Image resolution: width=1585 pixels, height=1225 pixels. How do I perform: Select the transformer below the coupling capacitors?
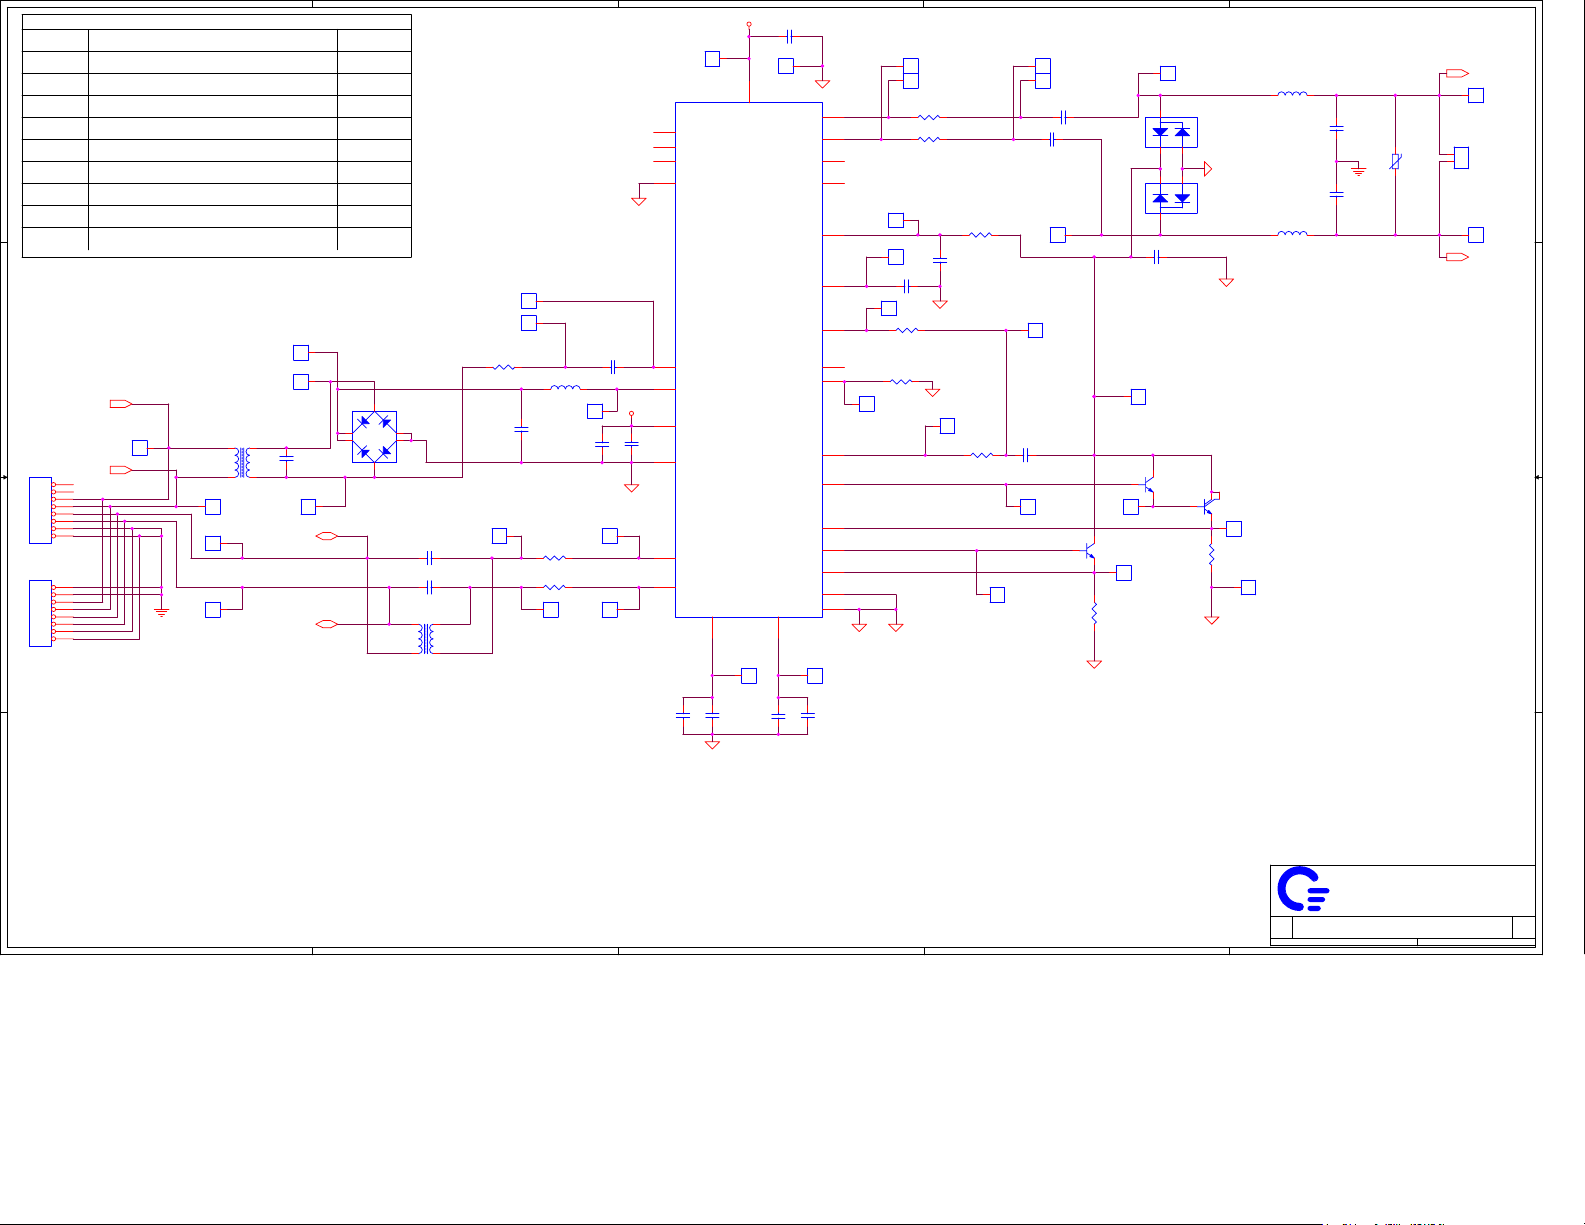[426, 639]
